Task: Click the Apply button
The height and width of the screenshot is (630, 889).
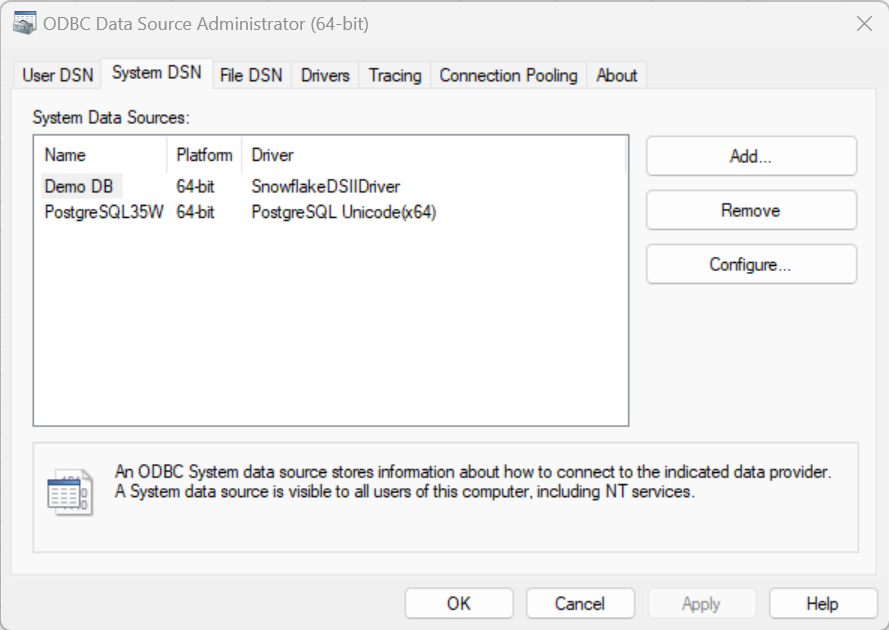Action: point(701,603)
